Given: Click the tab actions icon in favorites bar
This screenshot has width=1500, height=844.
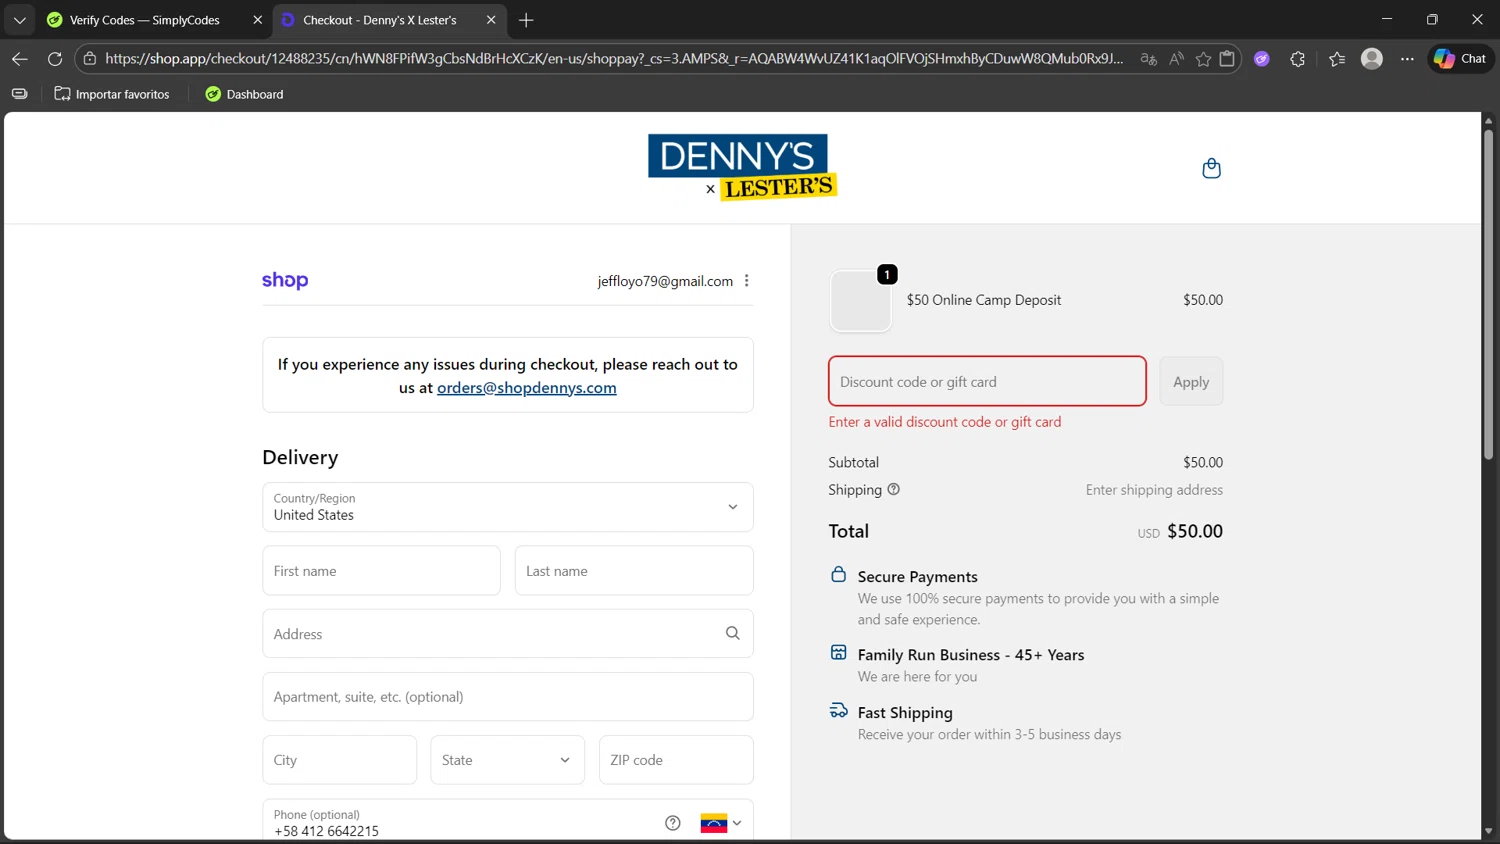Looking at the screenshot, I should pos(19,94).
